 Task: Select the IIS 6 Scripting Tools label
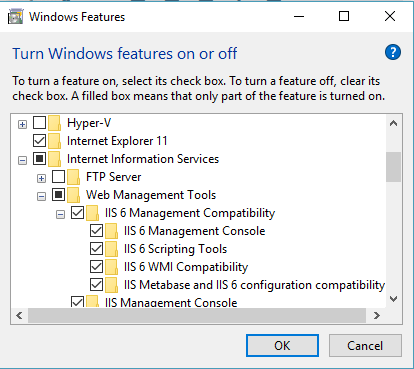click(x=175, y=249)
